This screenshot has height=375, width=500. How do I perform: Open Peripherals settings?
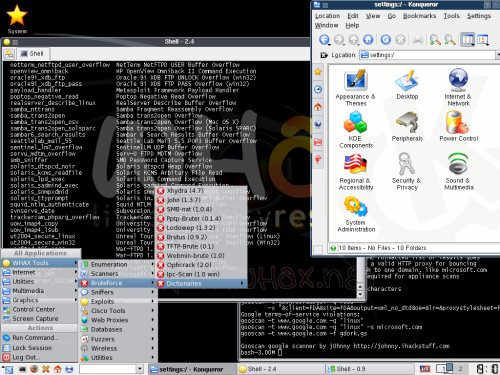[407, 126]
